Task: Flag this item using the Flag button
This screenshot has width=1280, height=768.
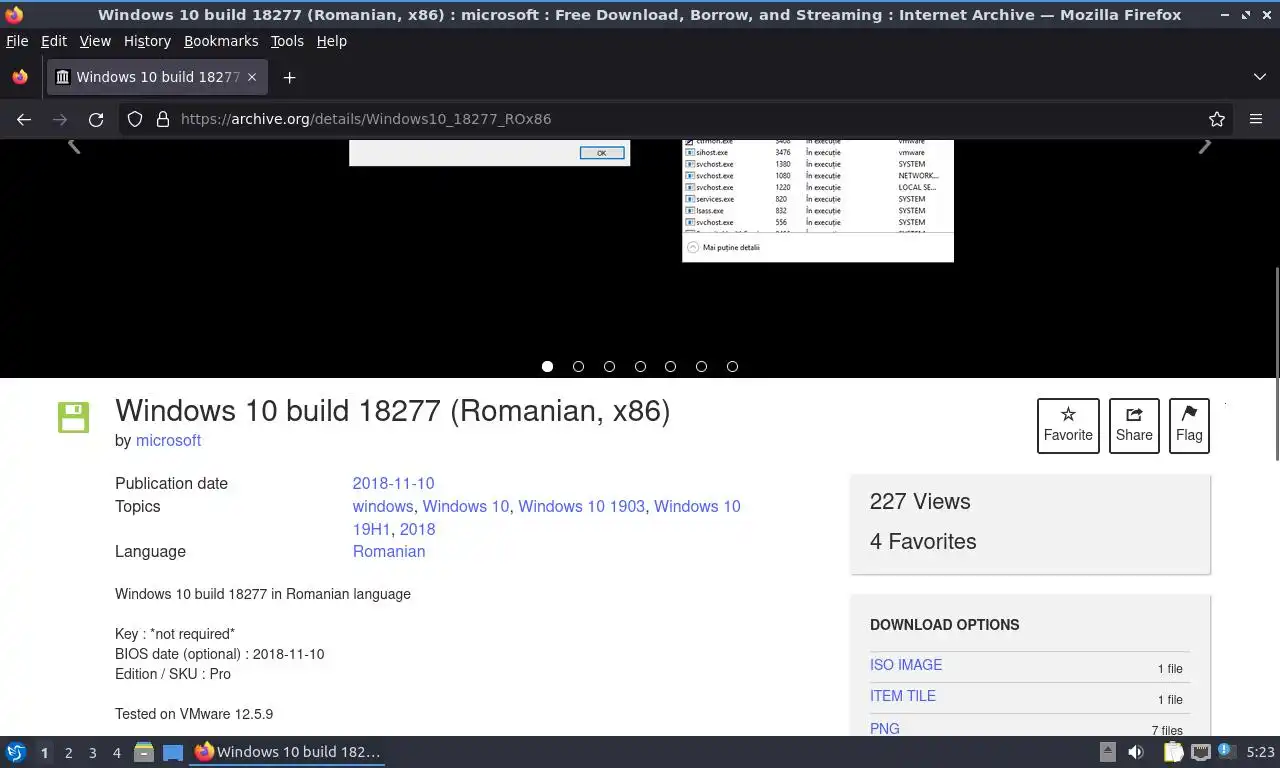Action: coord(1189,425)
